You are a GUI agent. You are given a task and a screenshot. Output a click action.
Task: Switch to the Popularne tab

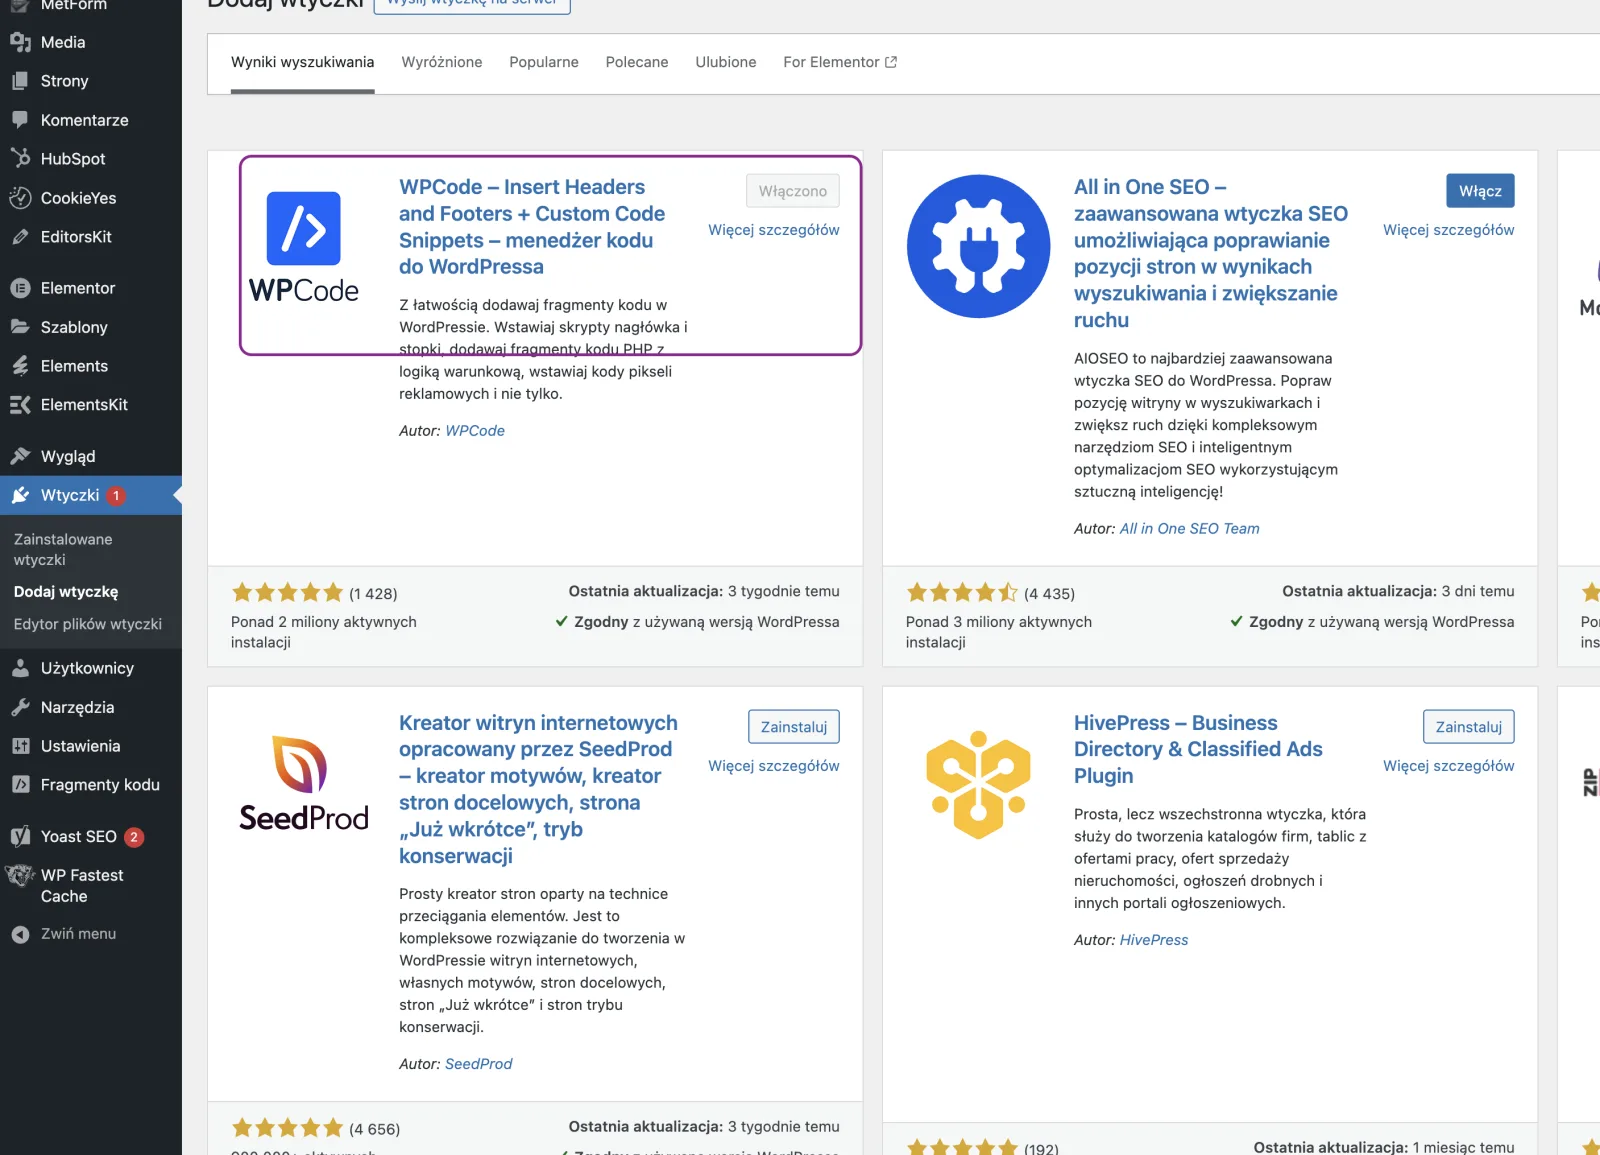coord(544,62)
